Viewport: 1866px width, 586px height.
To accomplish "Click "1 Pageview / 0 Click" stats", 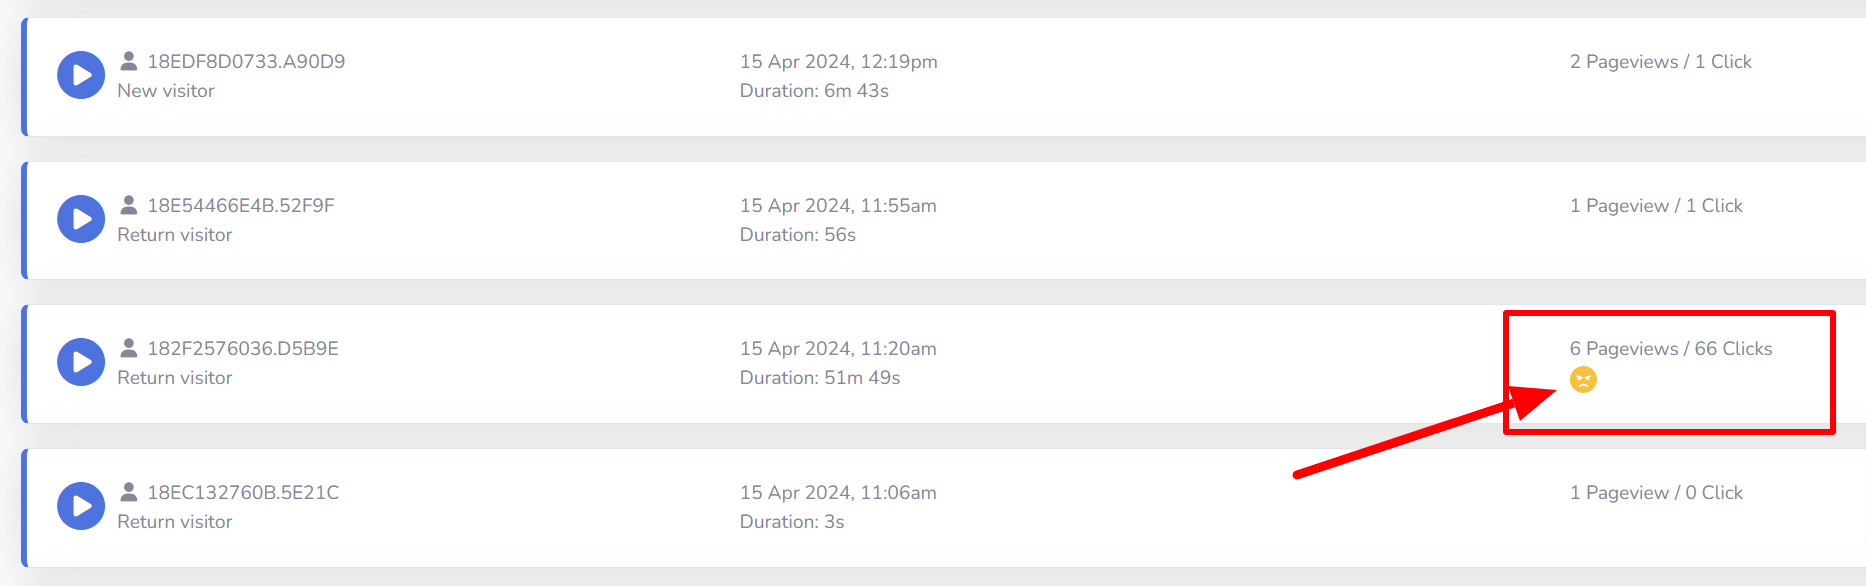I will click(1656, 493).
